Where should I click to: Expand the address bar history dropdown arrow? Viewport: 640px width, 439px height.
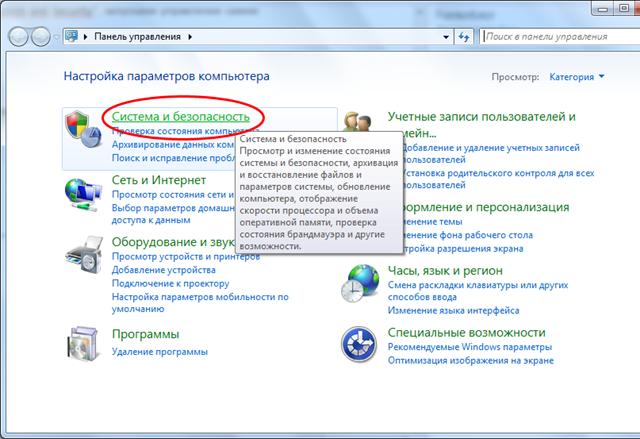446,37
